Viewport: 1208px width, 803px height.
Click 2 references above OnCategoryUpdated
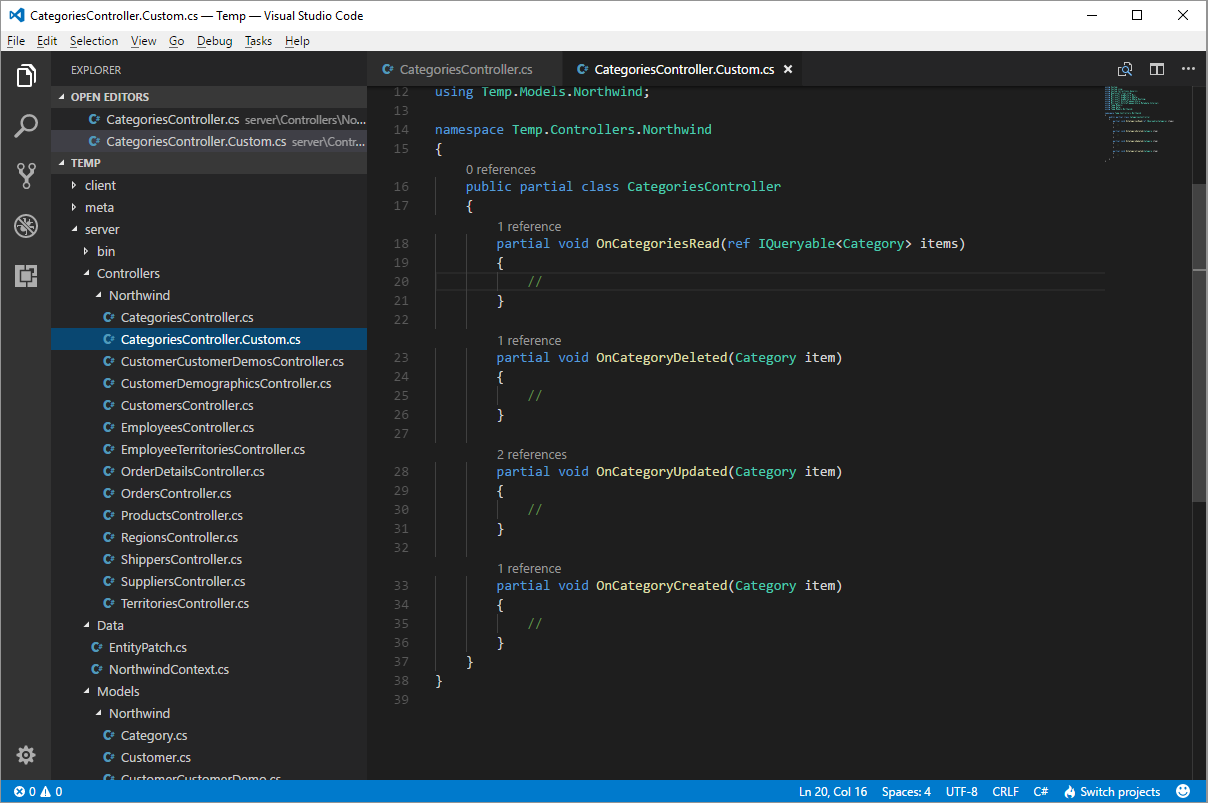pos(532,454)
